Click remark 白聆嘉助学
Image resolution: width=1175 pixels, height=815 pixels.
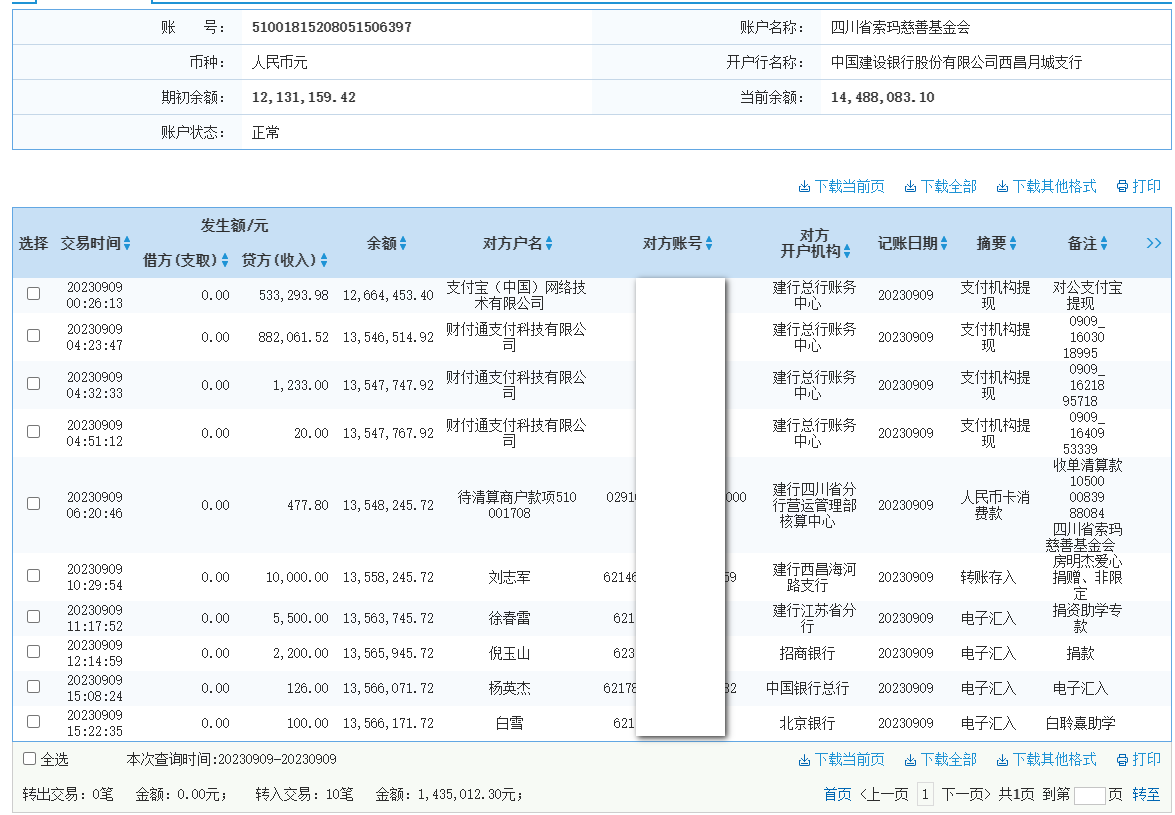1081,723
